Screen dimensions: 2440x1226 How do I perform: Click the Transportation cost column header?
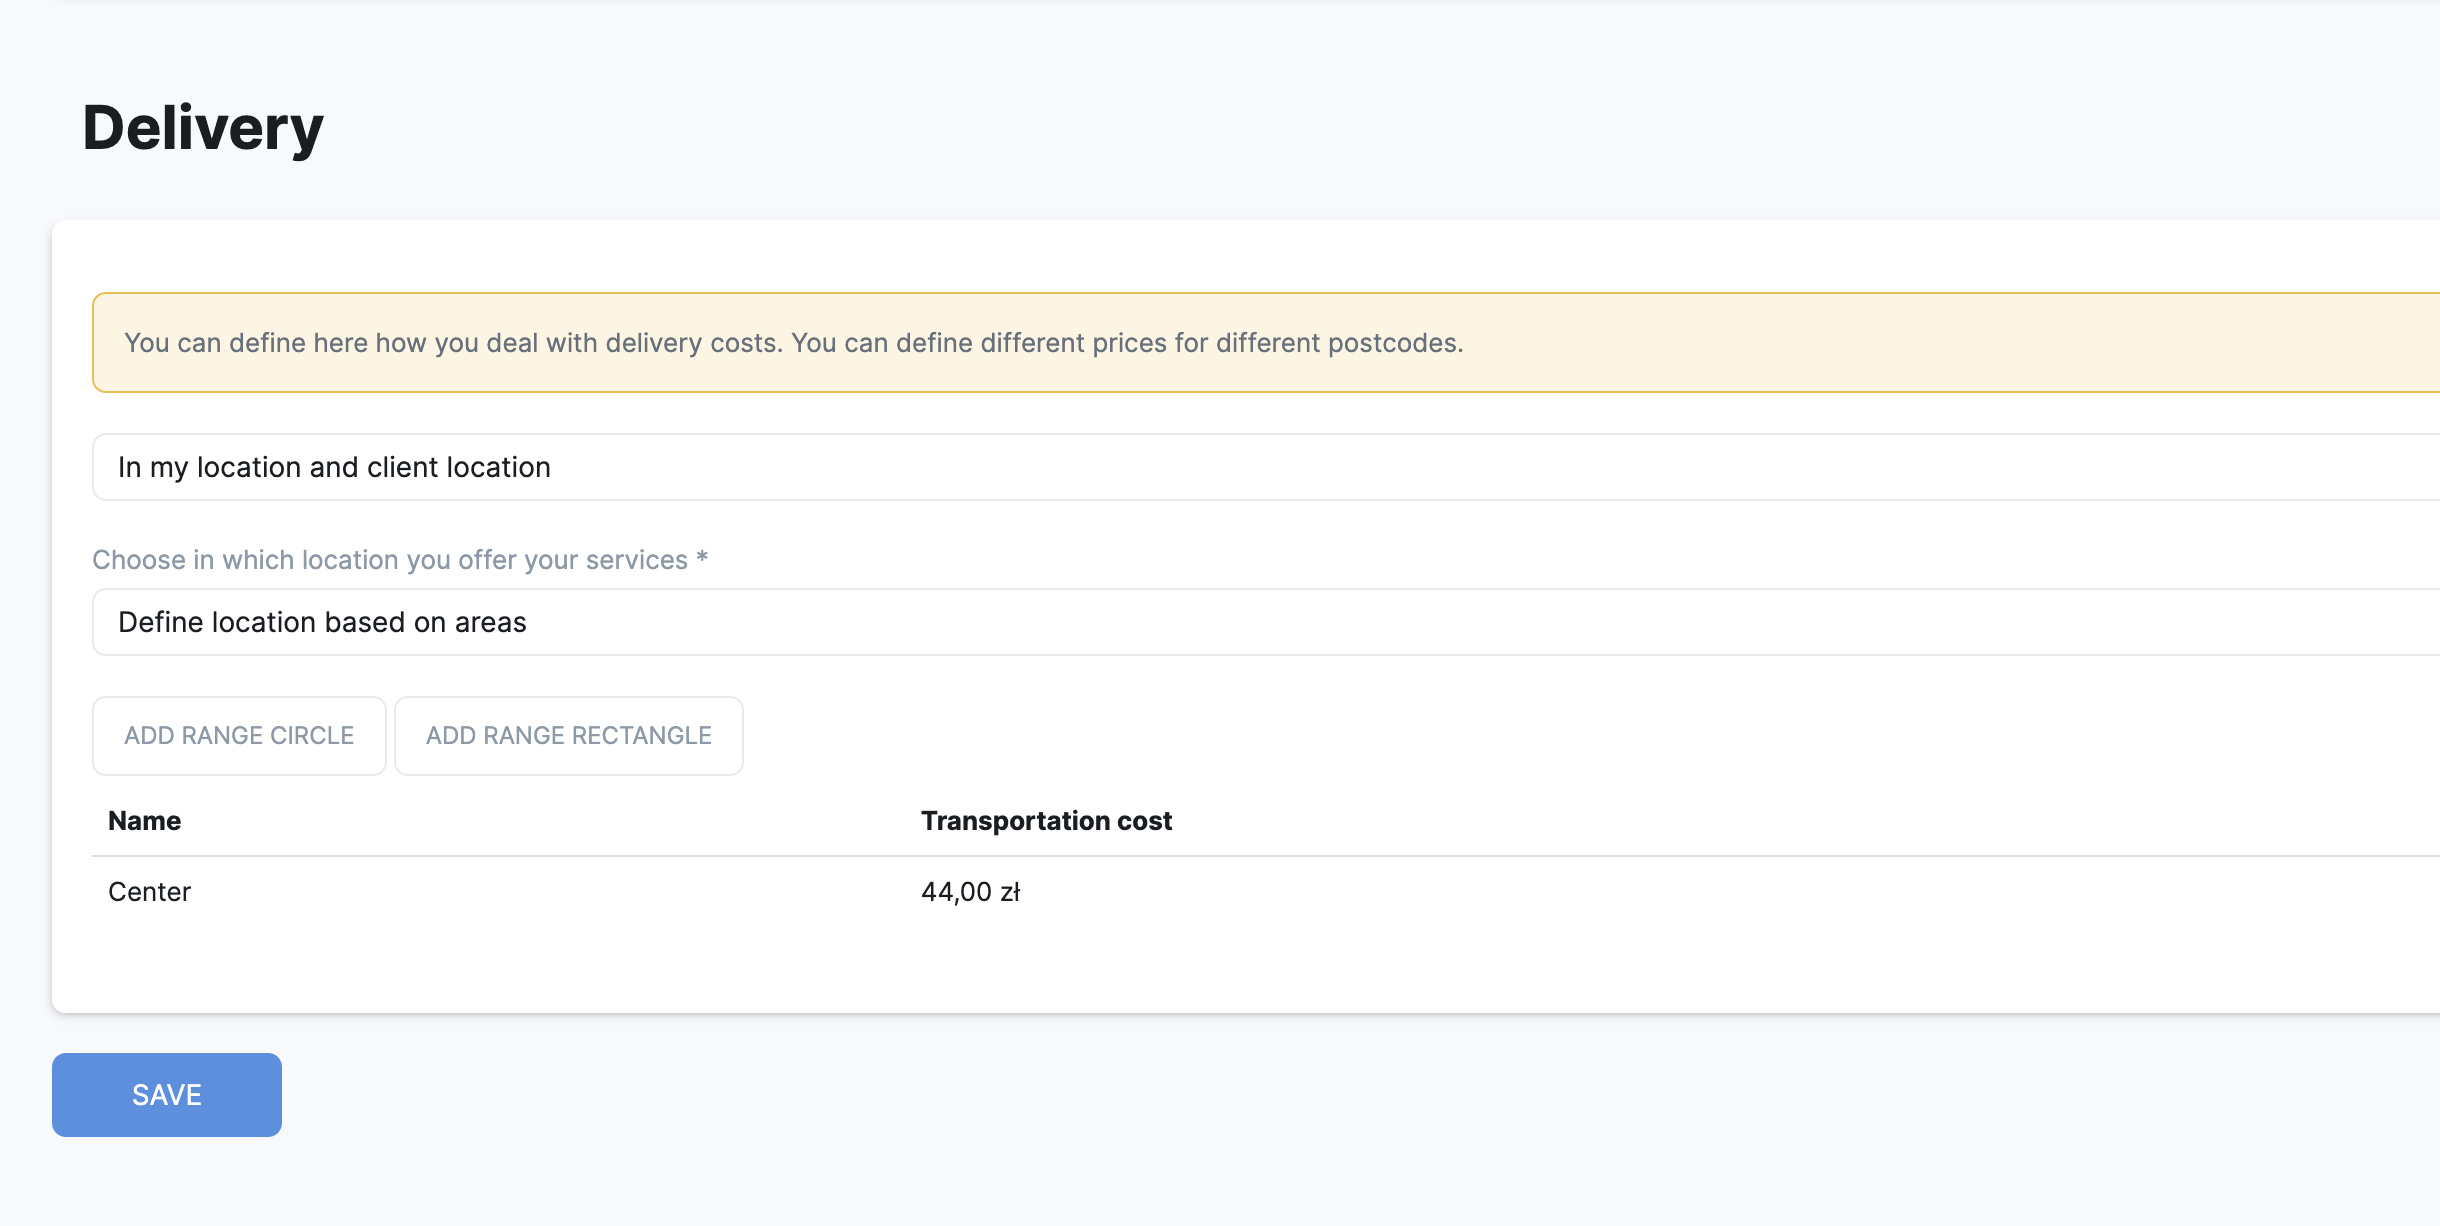pyautogui.click(x=1046, y=821)
